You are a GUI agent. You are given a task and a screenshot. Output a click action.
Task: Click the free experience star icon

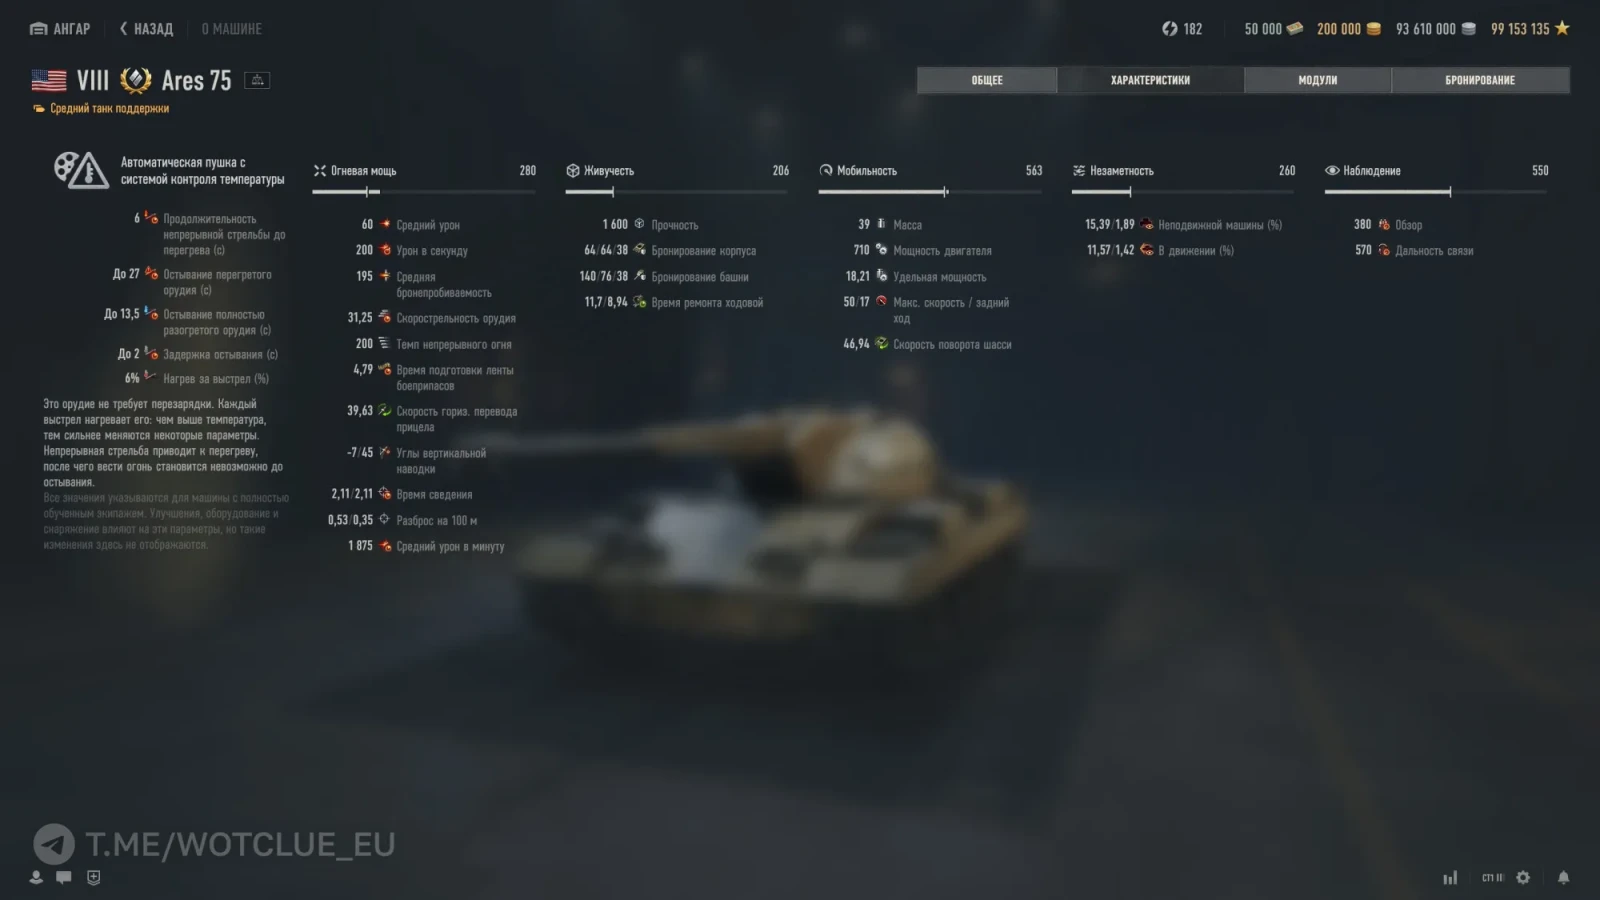tap(1562, 28)
